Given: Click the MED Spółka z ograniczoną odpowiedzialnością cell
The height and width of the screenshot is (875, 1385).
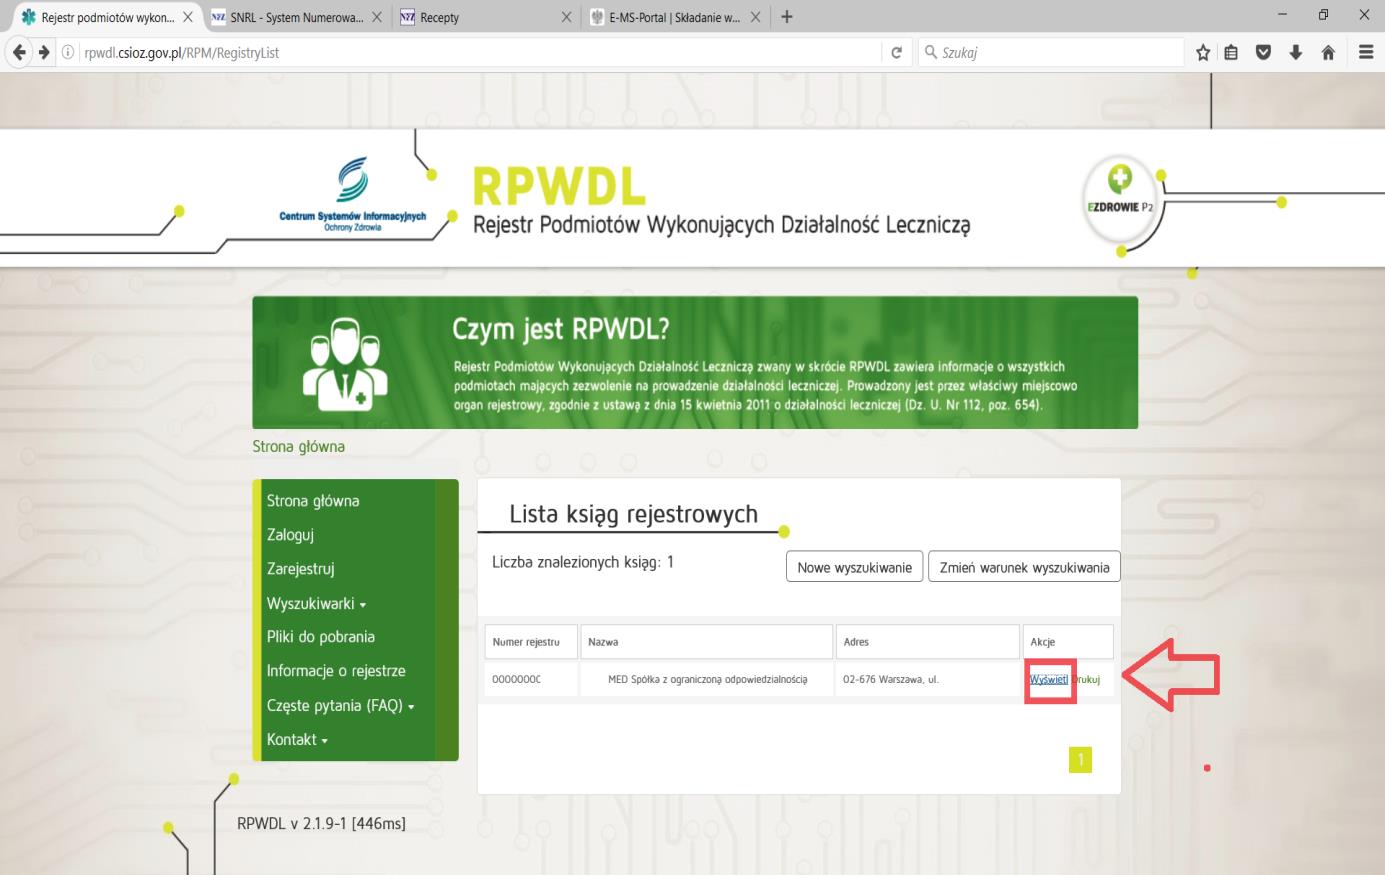Looking at the screenshot, I should click(707, 679).
